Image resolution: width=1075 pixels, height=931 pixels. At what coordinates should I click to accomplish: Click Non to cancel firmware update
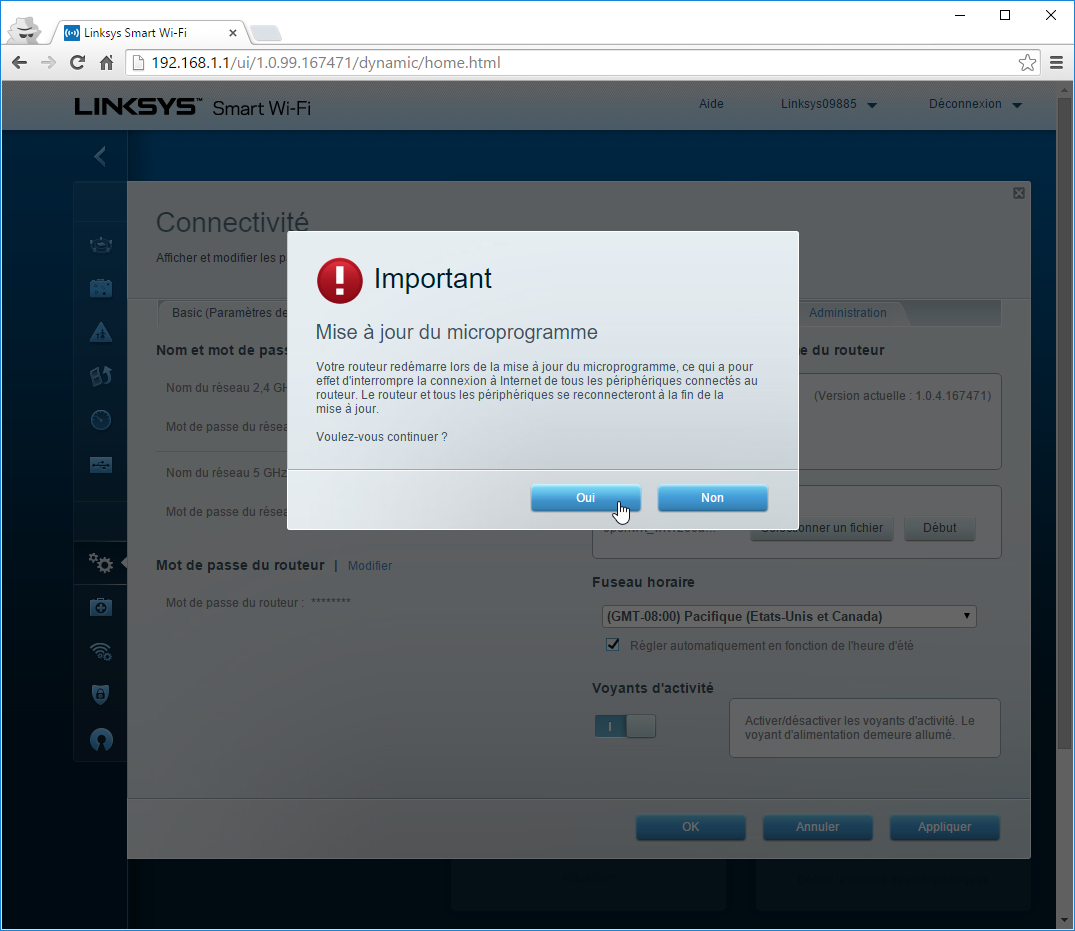[x=712, y=498]
